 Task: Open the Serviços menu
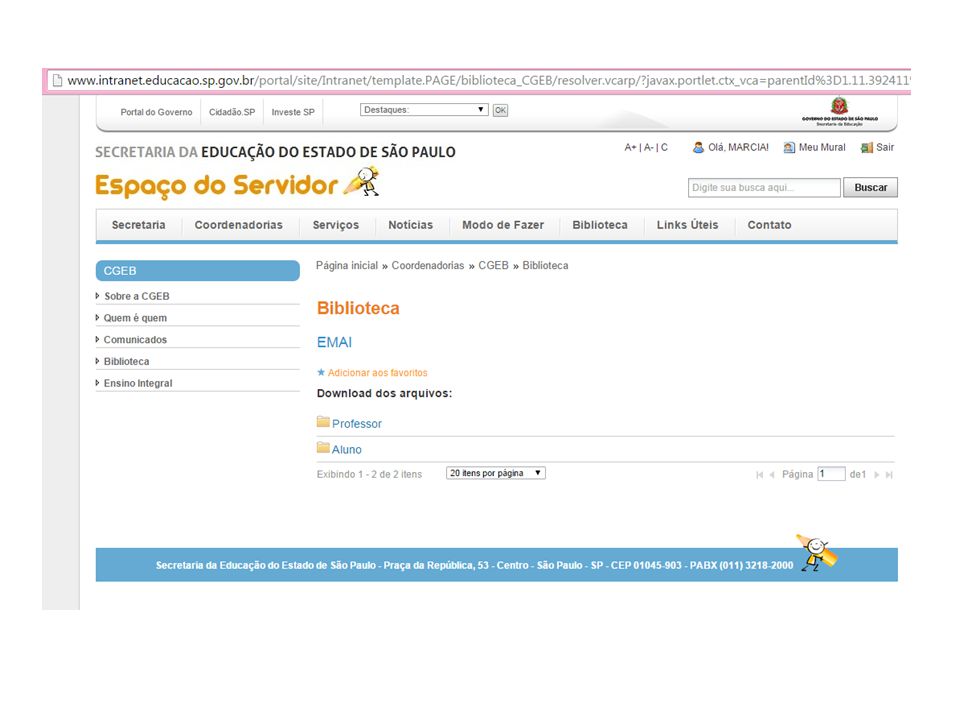click(x=336, y=225)
